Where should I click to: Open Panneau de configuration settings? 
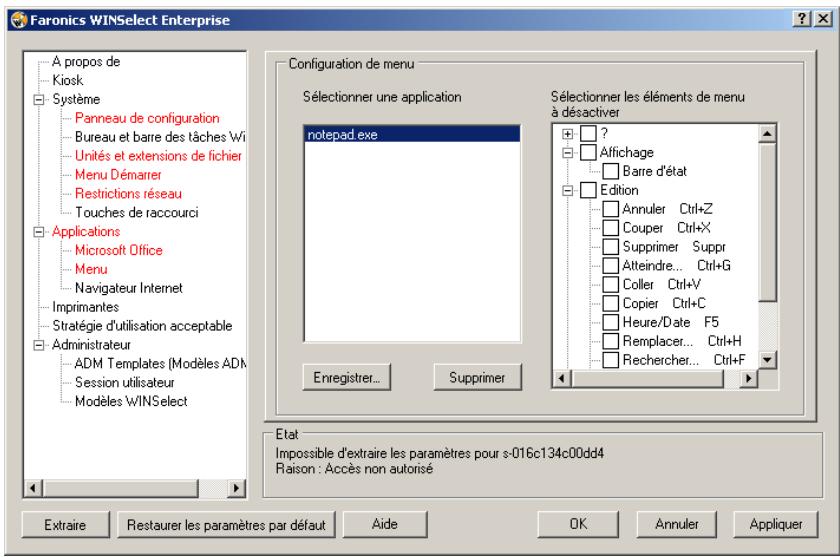click(x=147, y=118)
